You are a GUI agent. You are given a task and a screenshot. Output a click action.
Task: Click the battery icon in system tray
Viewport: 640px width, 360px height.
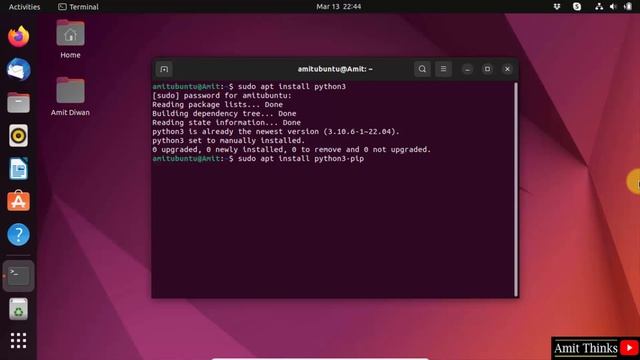[x=628, y=7]
